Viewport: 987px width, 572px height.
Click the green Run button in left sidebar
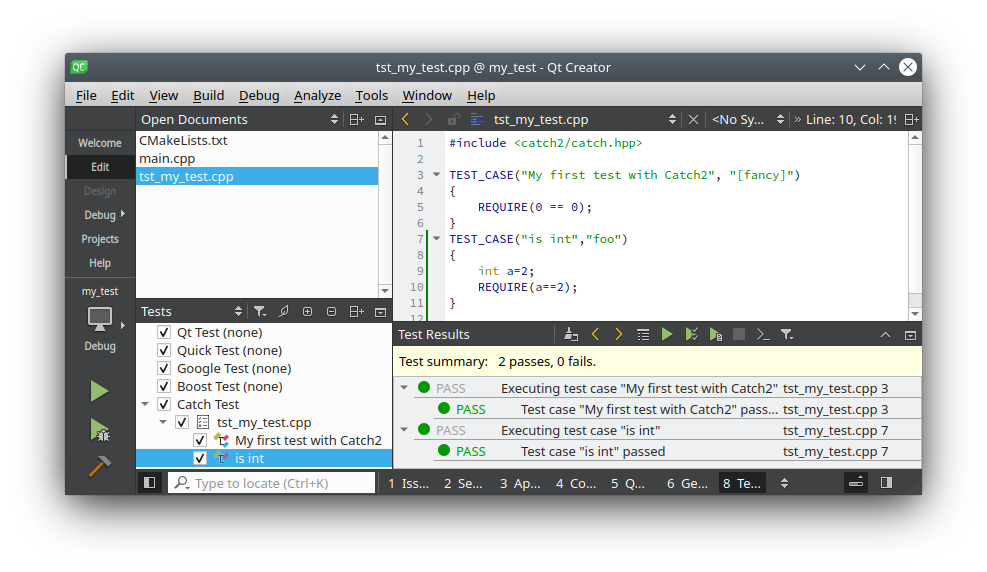tap(99, 391)
